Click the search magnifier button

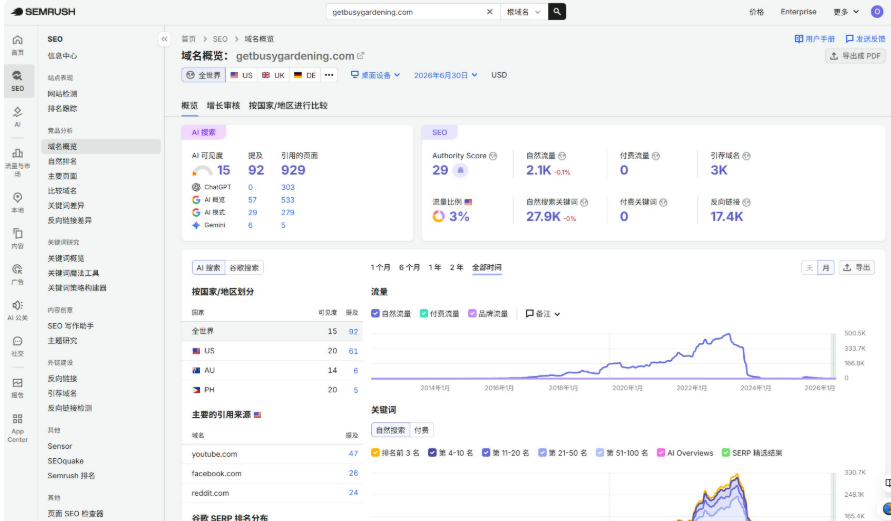pyautogui.click(x=557, y=11)
